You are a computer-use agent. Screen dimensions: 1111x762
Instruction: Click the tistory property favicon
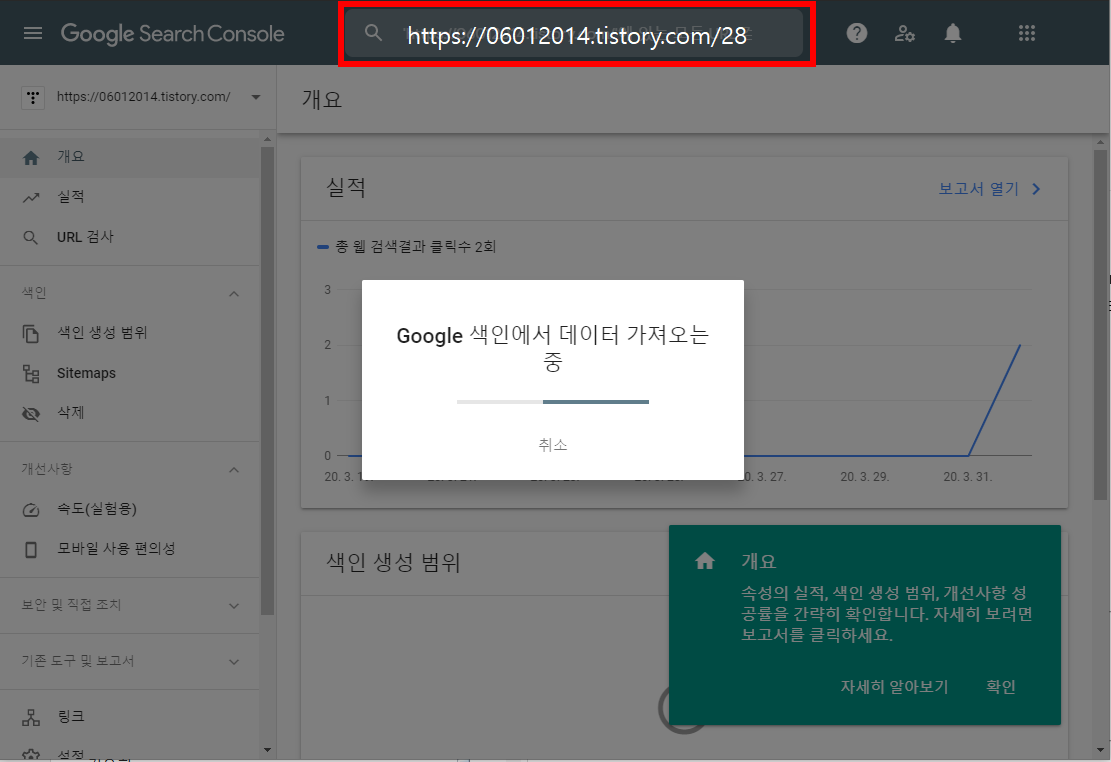pyautogui.click(x=33, y=97)
